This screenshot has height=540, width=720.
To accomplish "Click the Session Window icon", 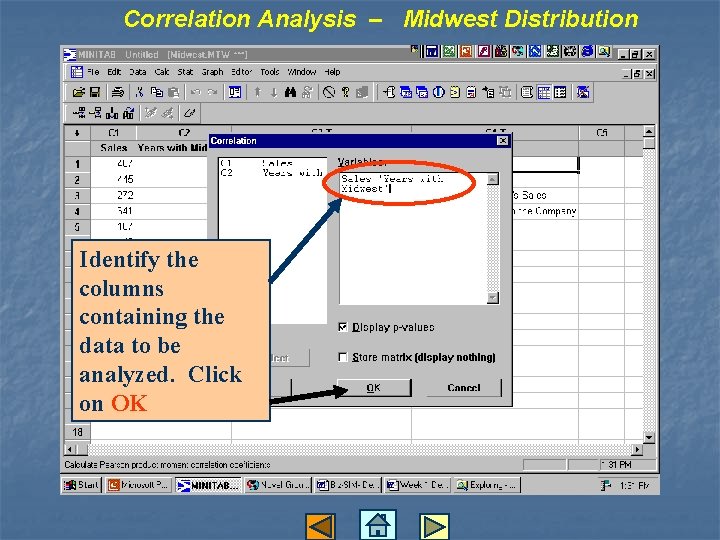I will pyautogui.click(x=527, y=92).
